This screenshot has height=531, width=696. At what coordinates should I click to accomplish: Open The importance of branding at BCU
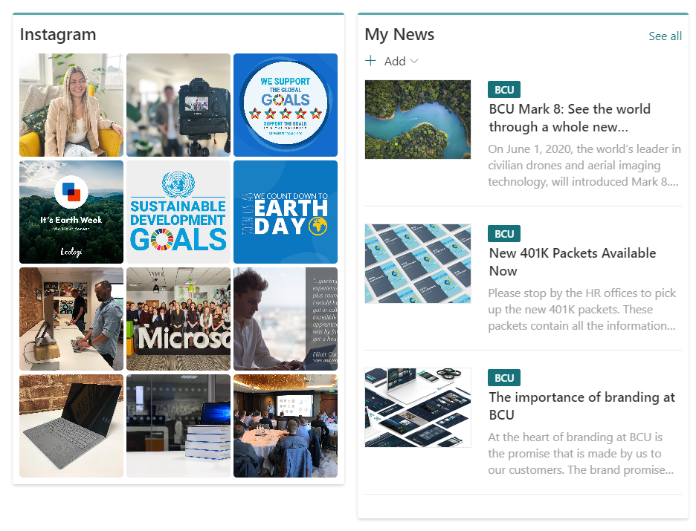pyautogui.click(x=581, y=406)
